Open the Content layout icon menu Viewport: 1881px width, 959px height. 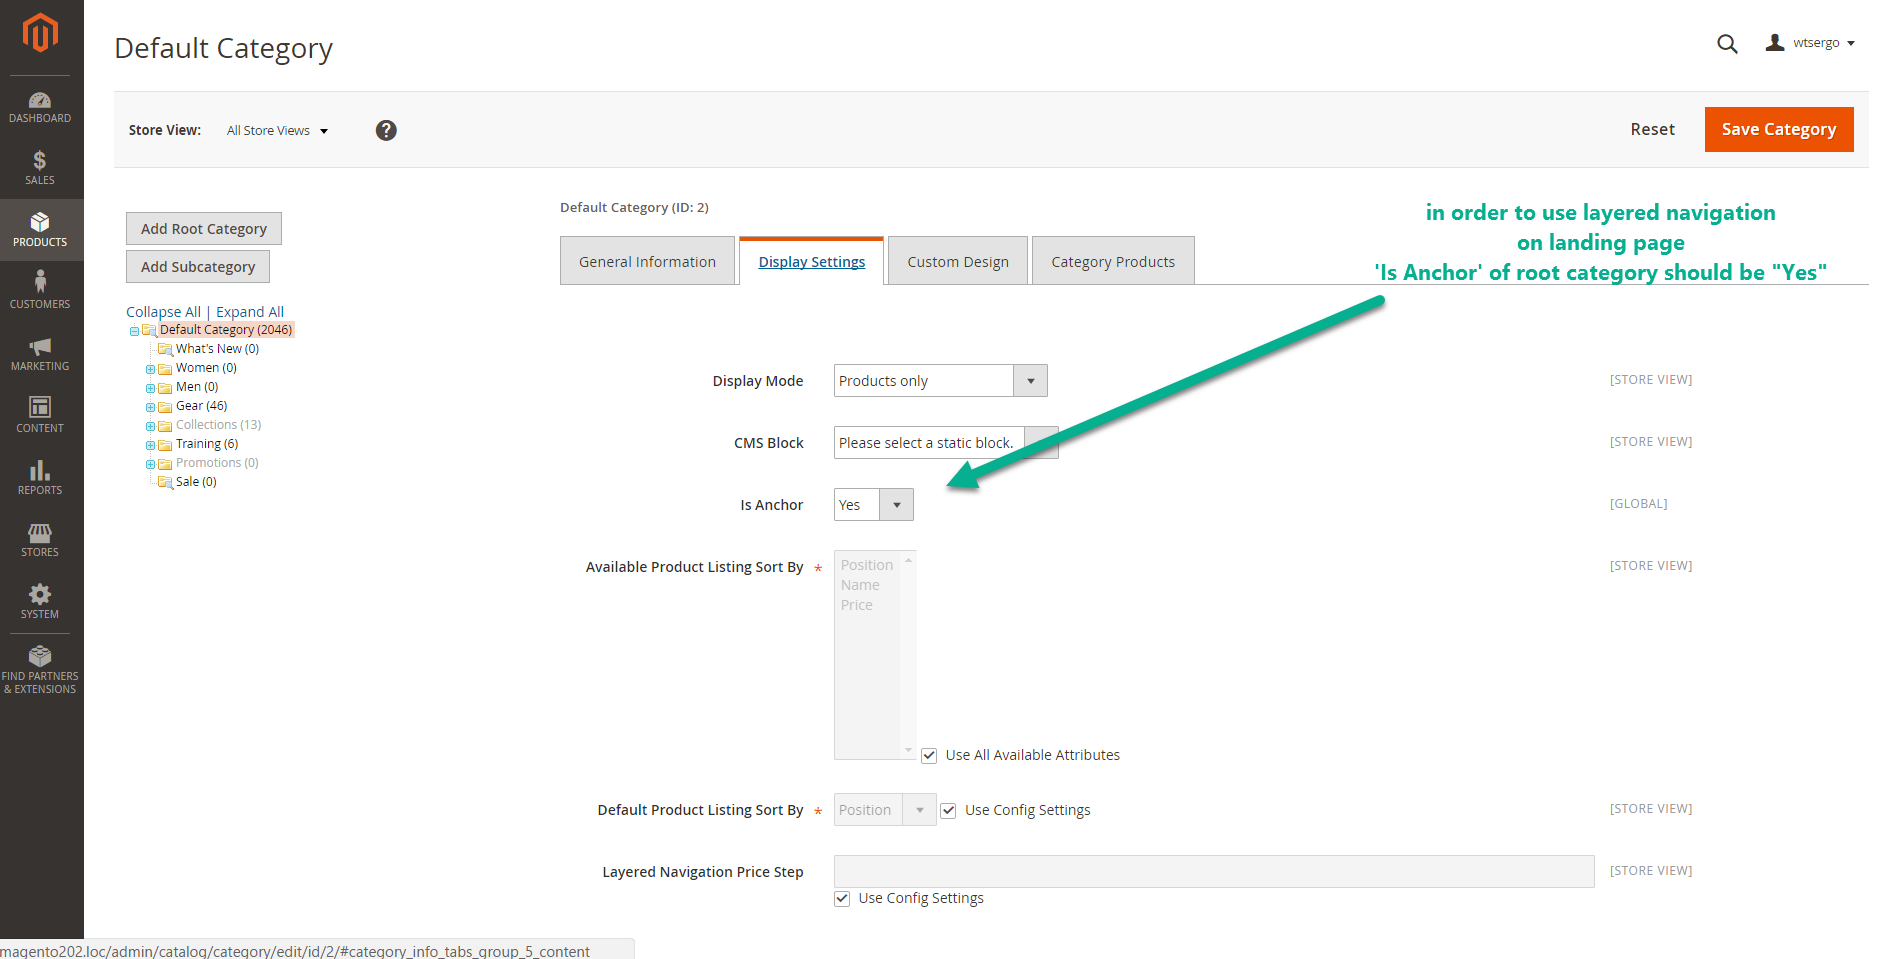tap(40, 407)
